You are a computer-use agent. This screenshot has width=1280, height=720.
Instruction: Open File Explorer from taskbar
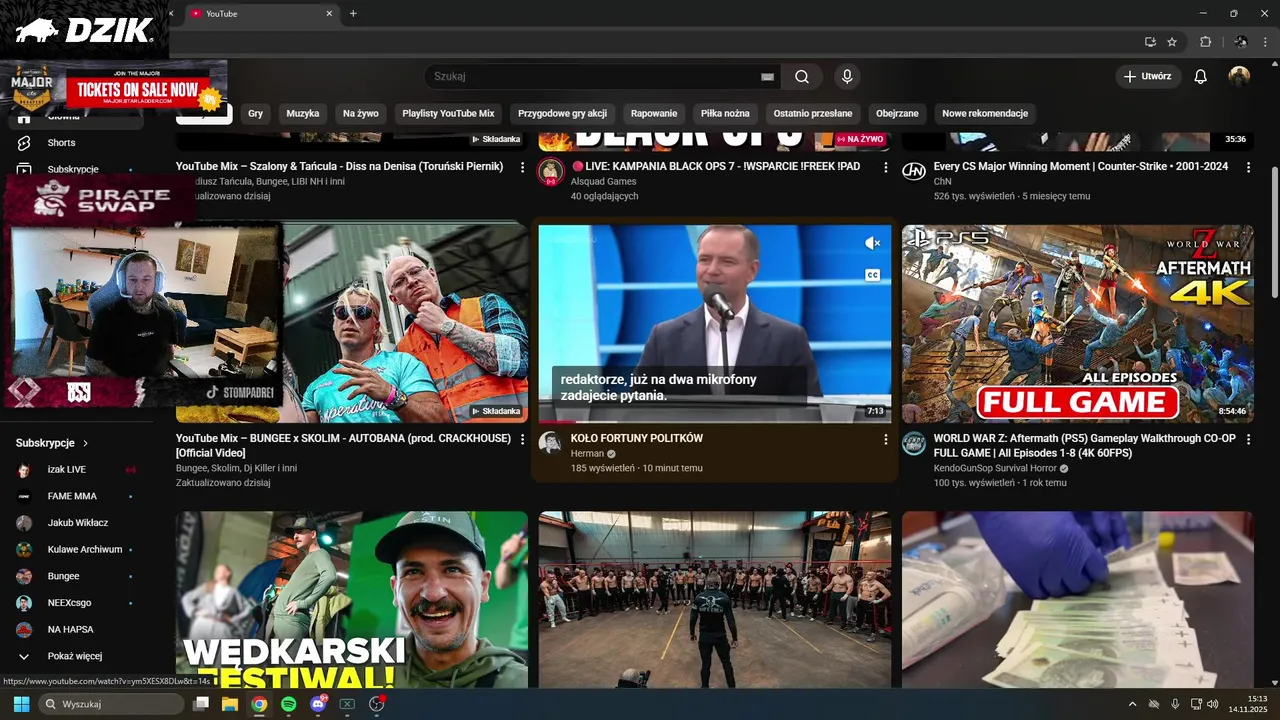click(x=229, y=704)
